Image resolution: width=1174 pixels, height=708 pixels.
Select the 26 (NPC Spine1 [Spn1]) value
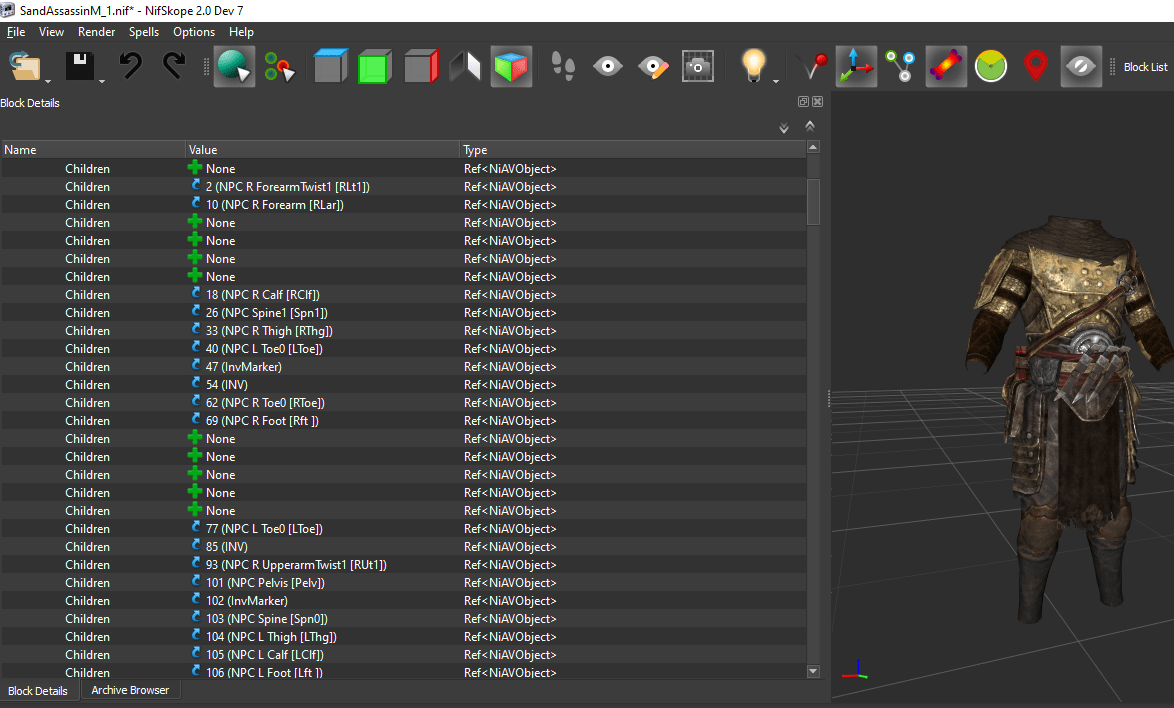pyautogui.click(x=267, y=313)
